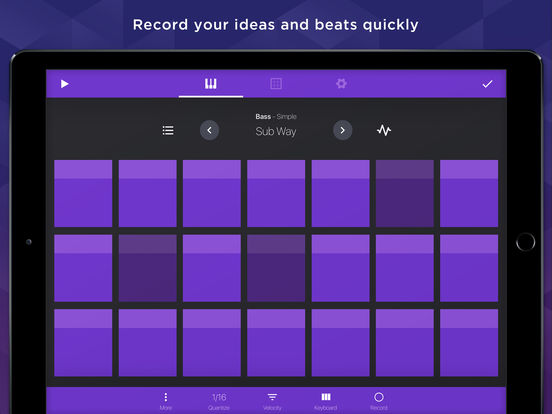This screenshot has height=414, width=552.
Task: Open the preset list icon
Action: (x=168, y=130)
